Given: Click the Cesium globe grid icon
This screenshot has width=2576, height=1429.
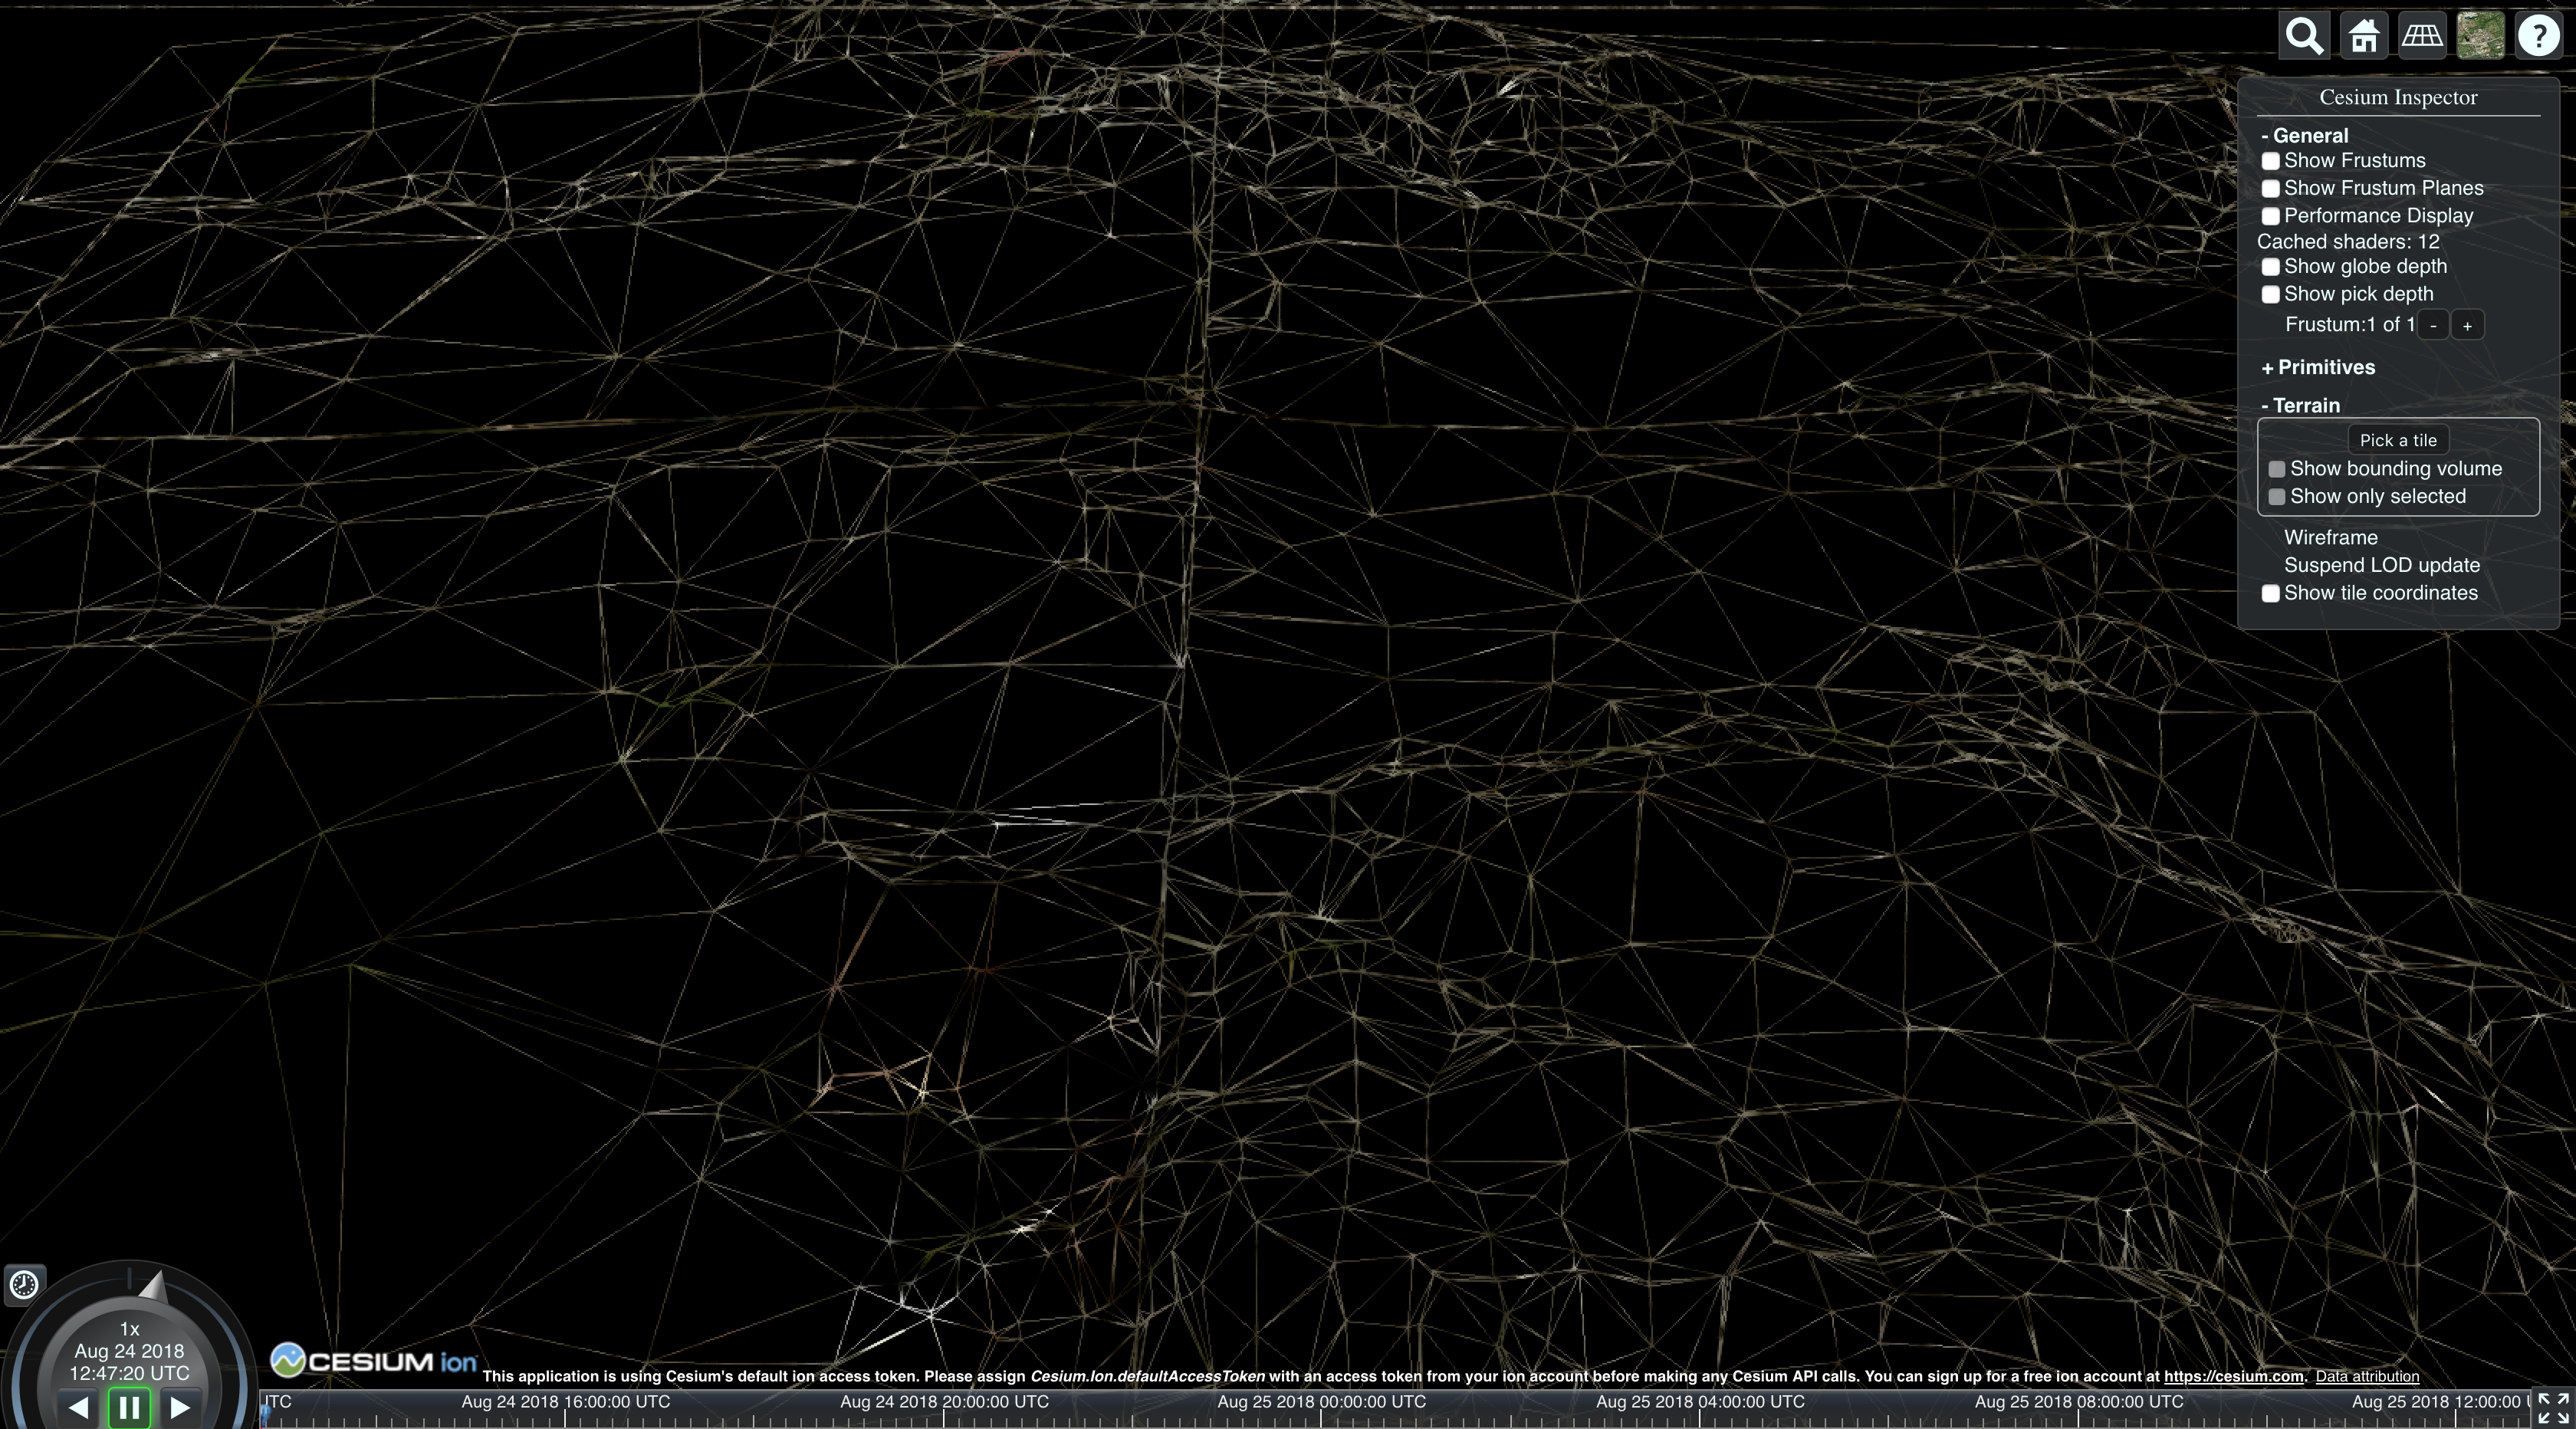Looking at the screenshot, I should [x=2423, y=35].
